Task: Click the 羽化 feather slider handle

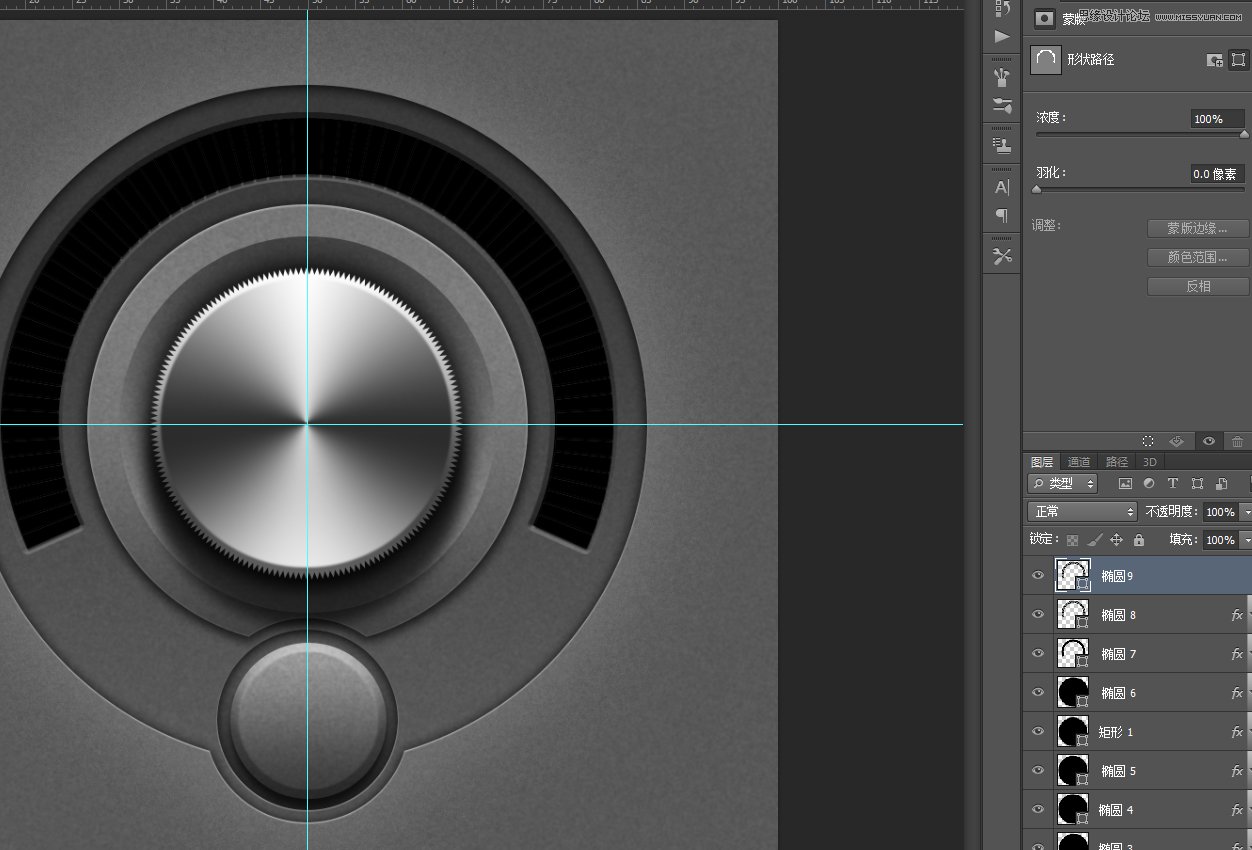Action: tap(1037, 189)
